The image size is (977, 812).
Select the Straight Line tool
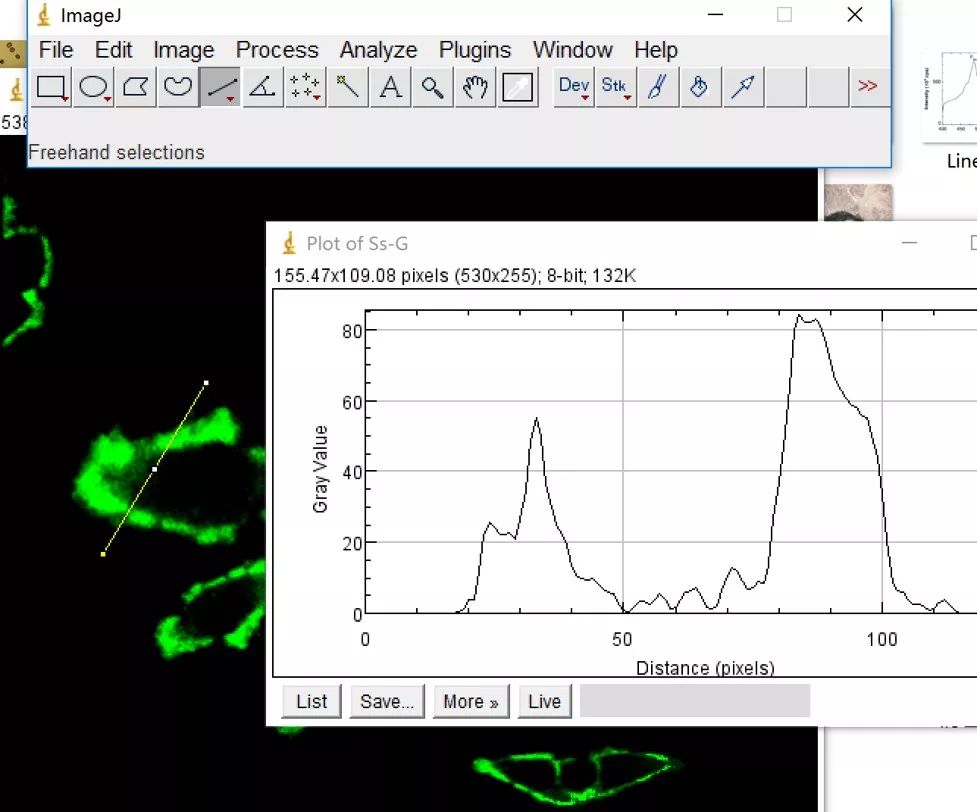[x=220, y=87]
